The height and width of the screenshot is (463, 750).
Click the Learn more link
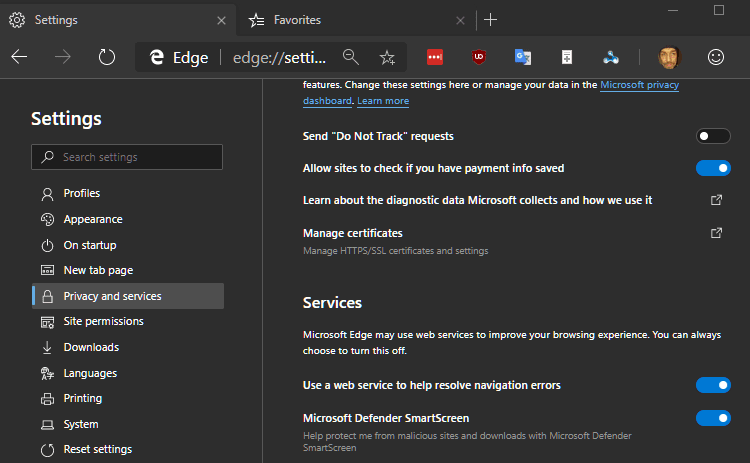click(383, 101)
